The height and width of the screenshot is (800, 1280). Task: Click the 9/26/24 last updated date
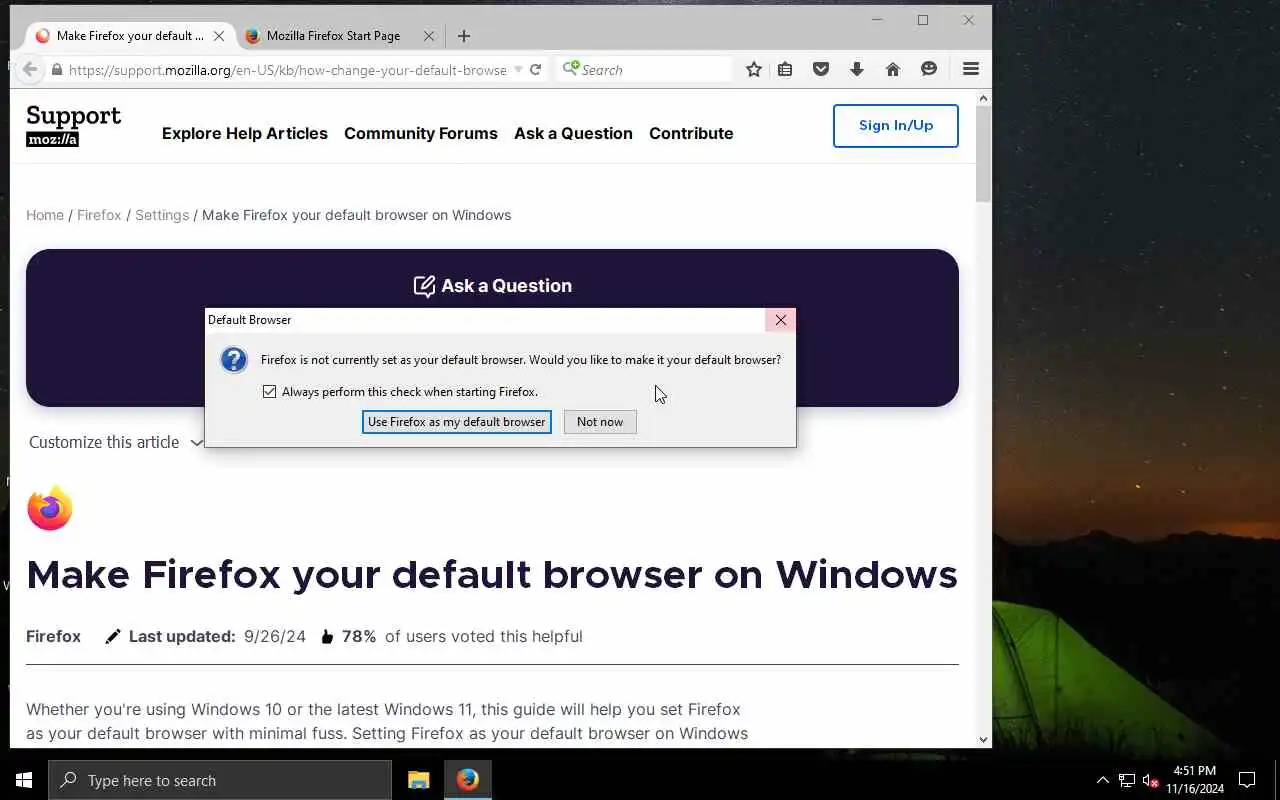(275, 637)
